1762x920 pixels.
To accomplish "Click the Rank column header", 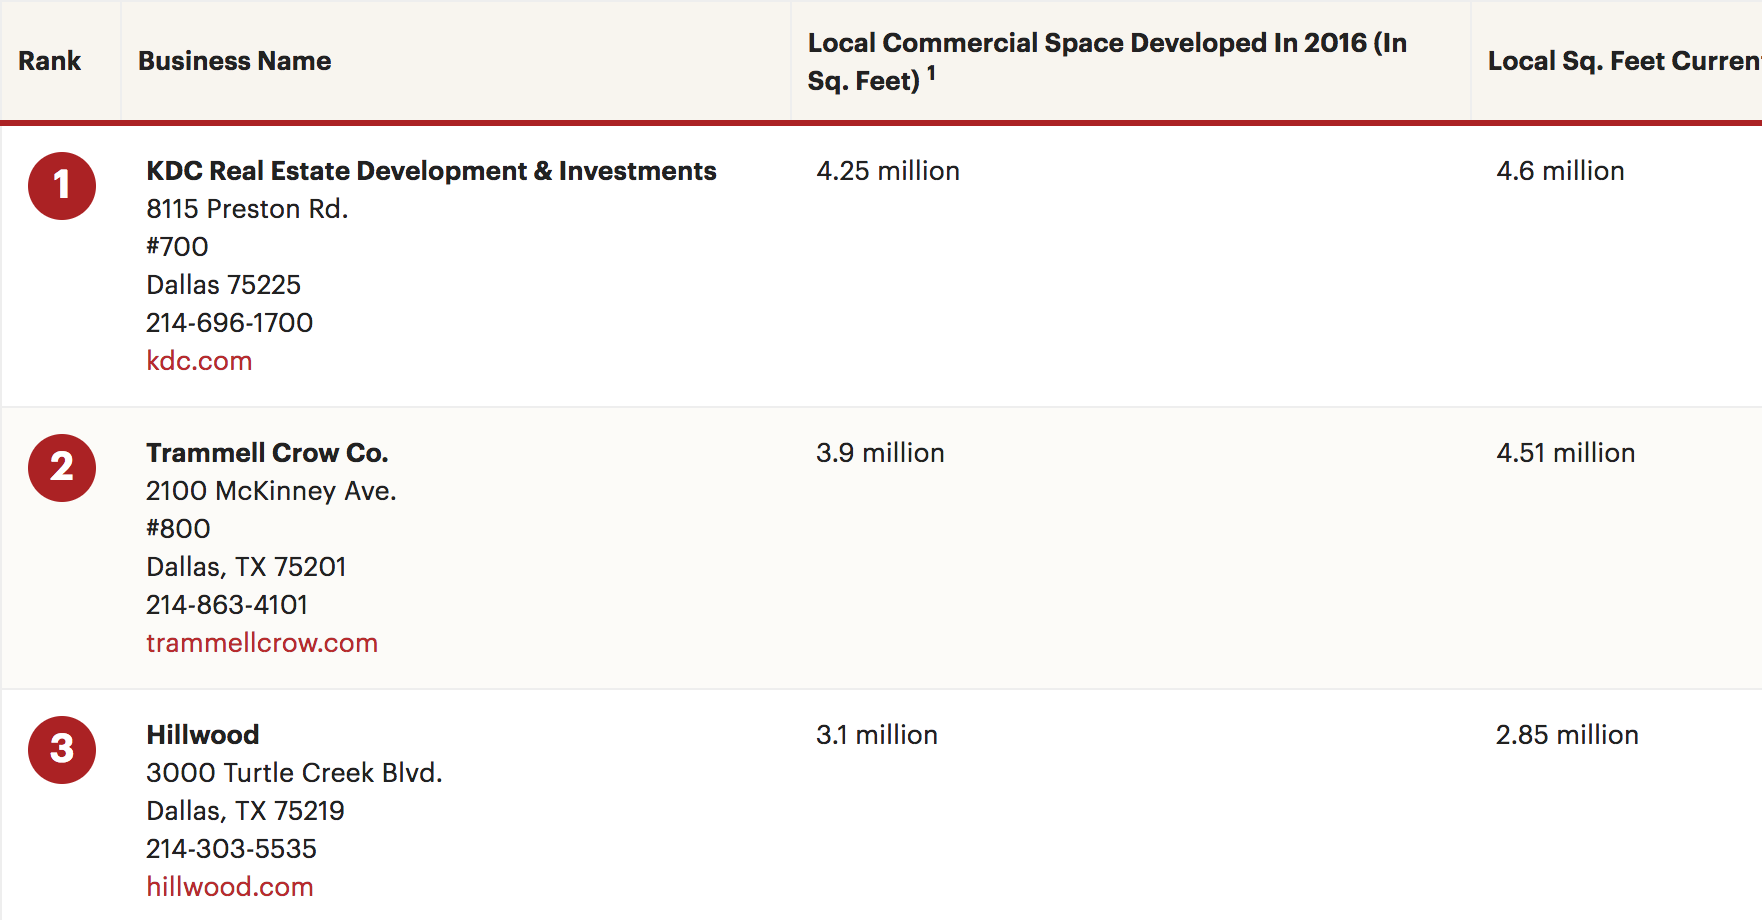I will pos(49,61).
